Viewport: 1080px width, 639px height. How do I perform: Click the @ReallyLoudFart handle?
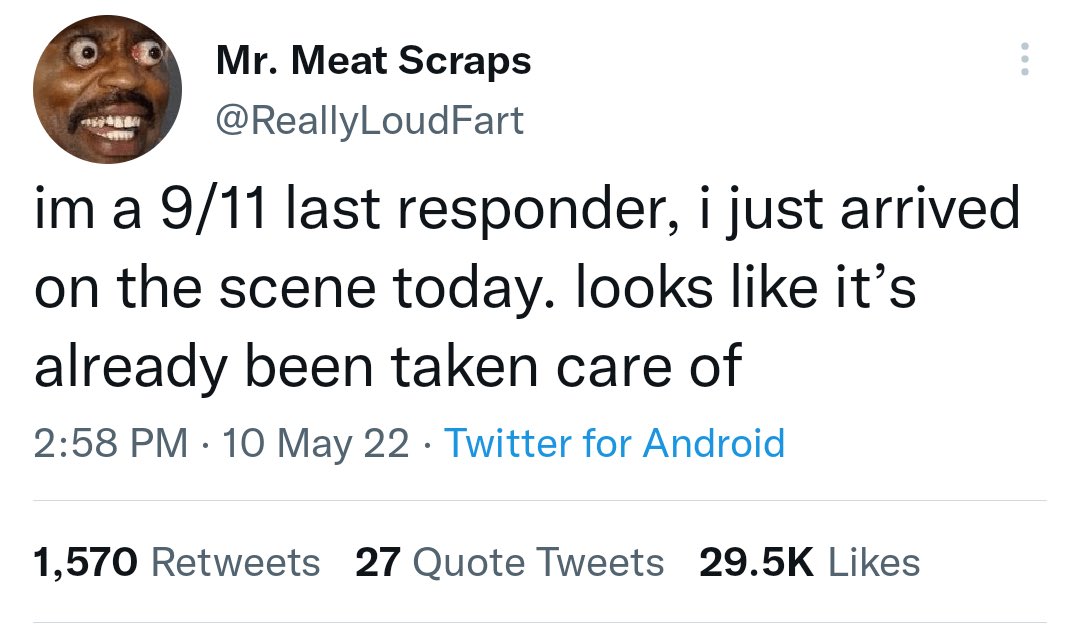click(x=370, y=121)
